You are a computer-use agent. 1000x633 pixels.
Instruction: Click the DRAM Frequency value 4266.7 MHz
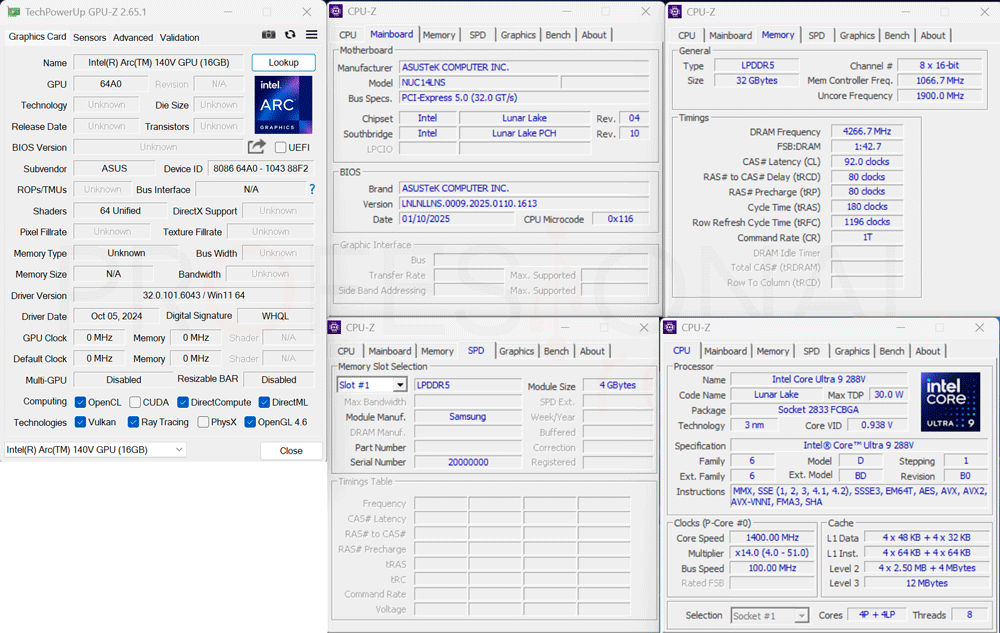[867, 131]
